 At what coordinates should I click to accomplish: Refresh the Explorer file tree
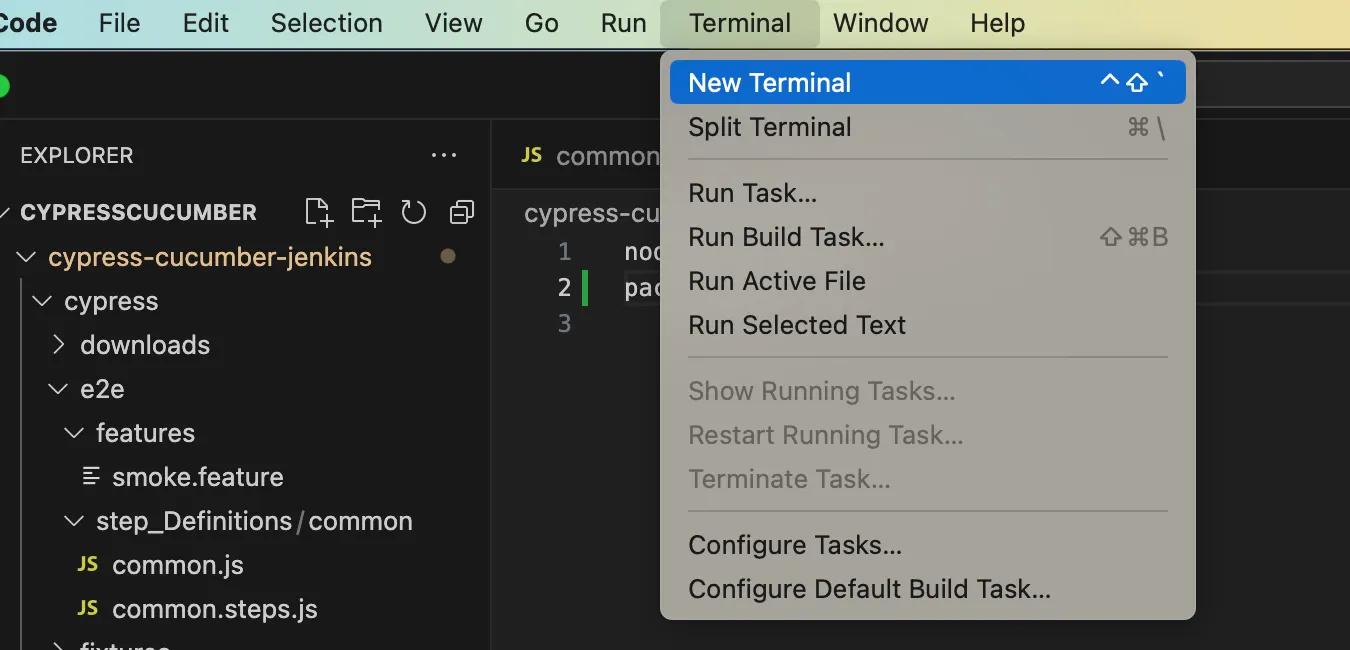coord(413,212)
